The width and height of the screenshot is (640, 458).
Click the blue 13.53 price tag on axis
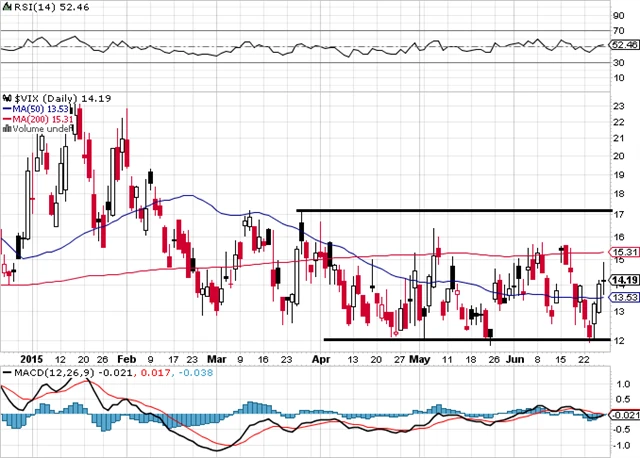[x=622, y=297]
